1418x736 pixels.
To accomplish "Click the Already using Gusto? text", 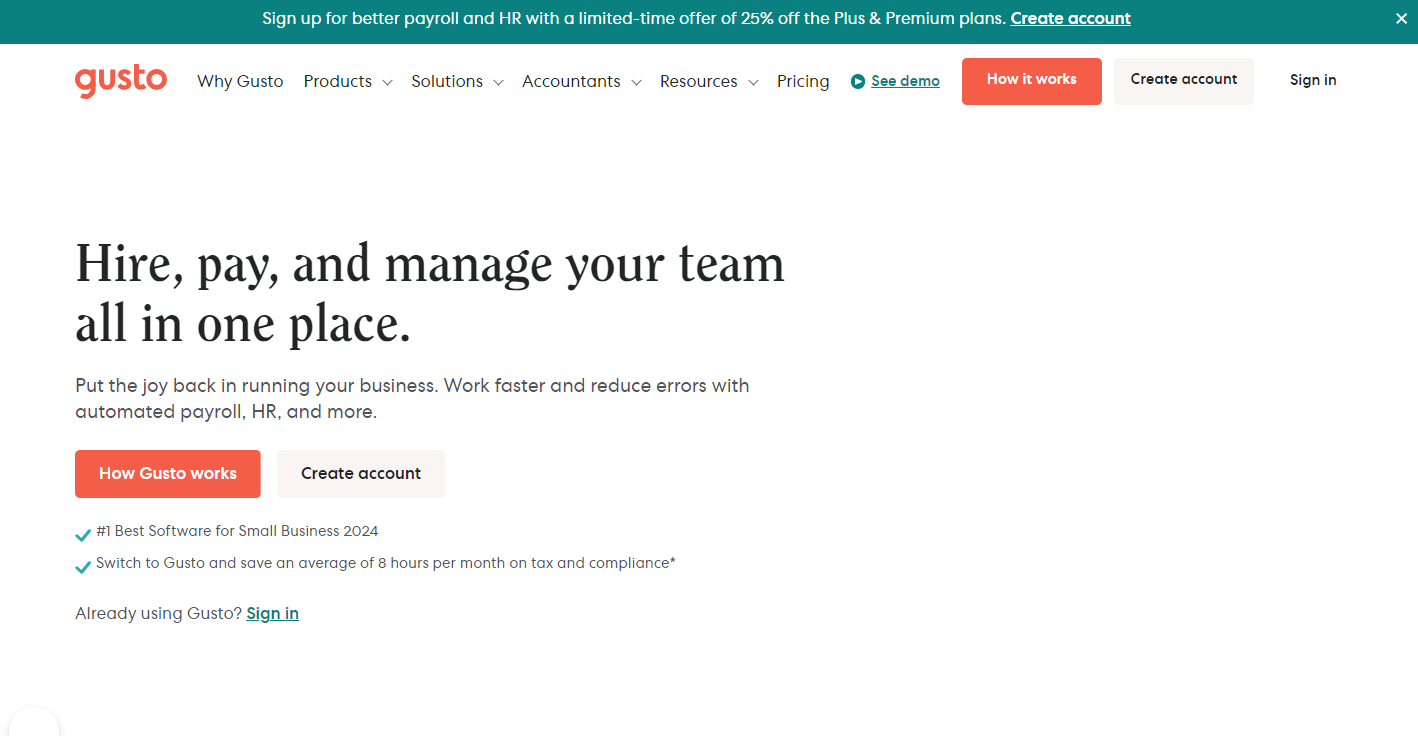I will pyautogui.click(x=158, y=614).
